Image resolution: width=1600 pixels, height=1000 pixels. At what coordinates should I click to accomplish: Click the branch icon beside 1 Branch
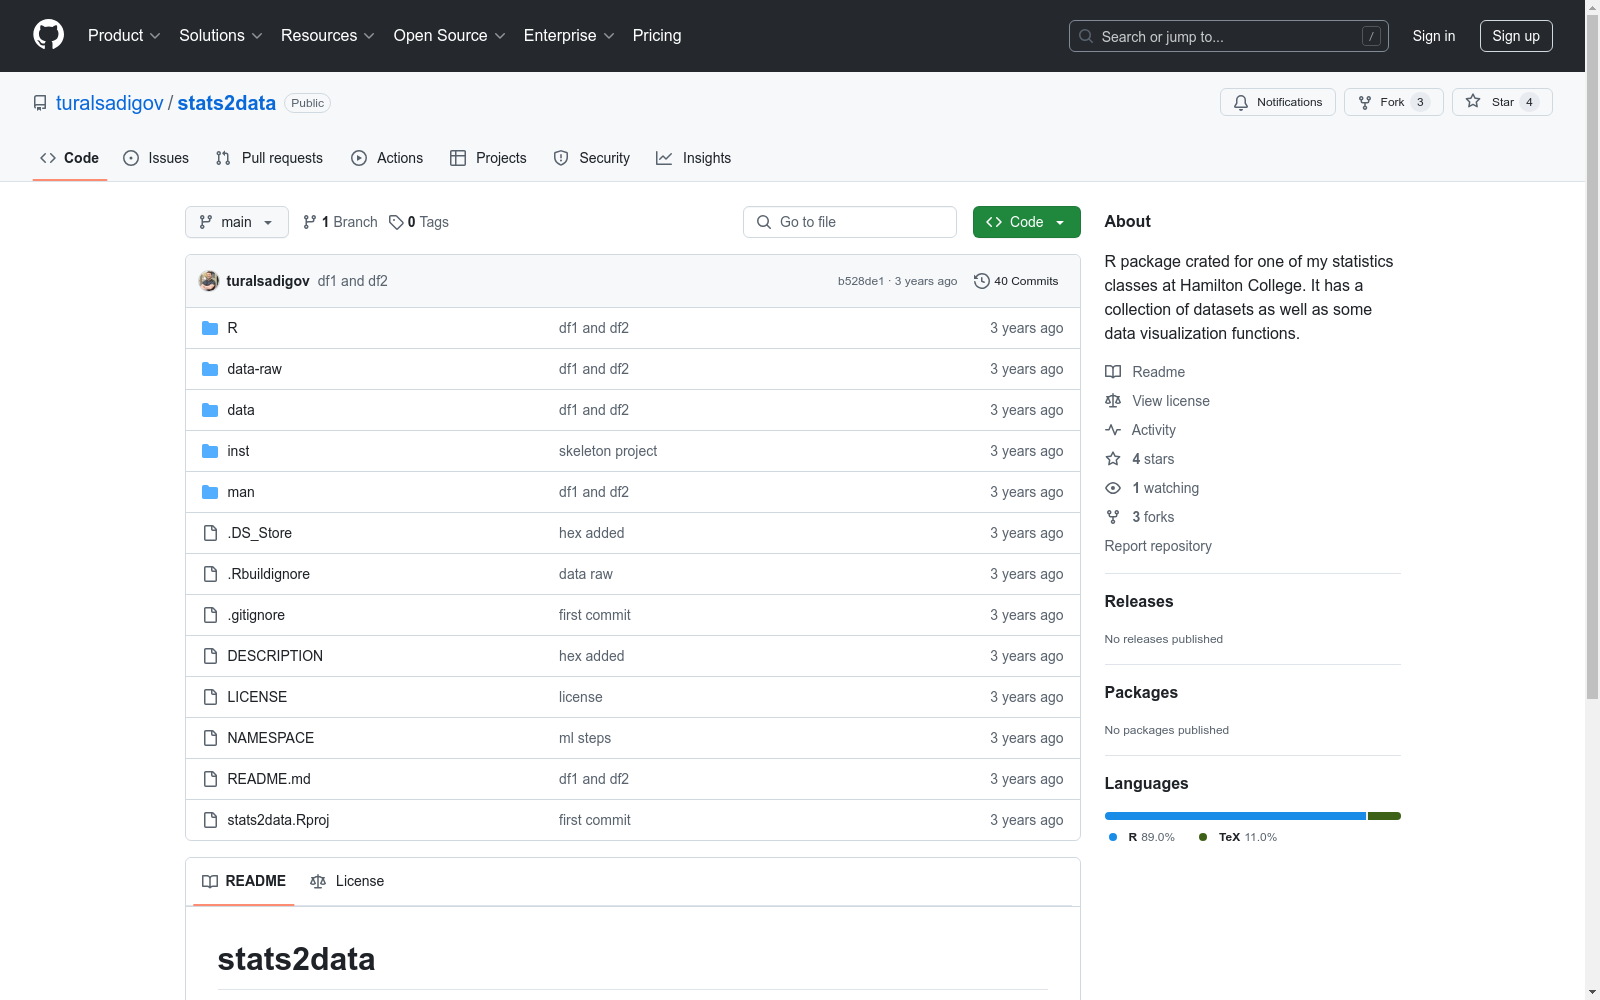[310, 222]
